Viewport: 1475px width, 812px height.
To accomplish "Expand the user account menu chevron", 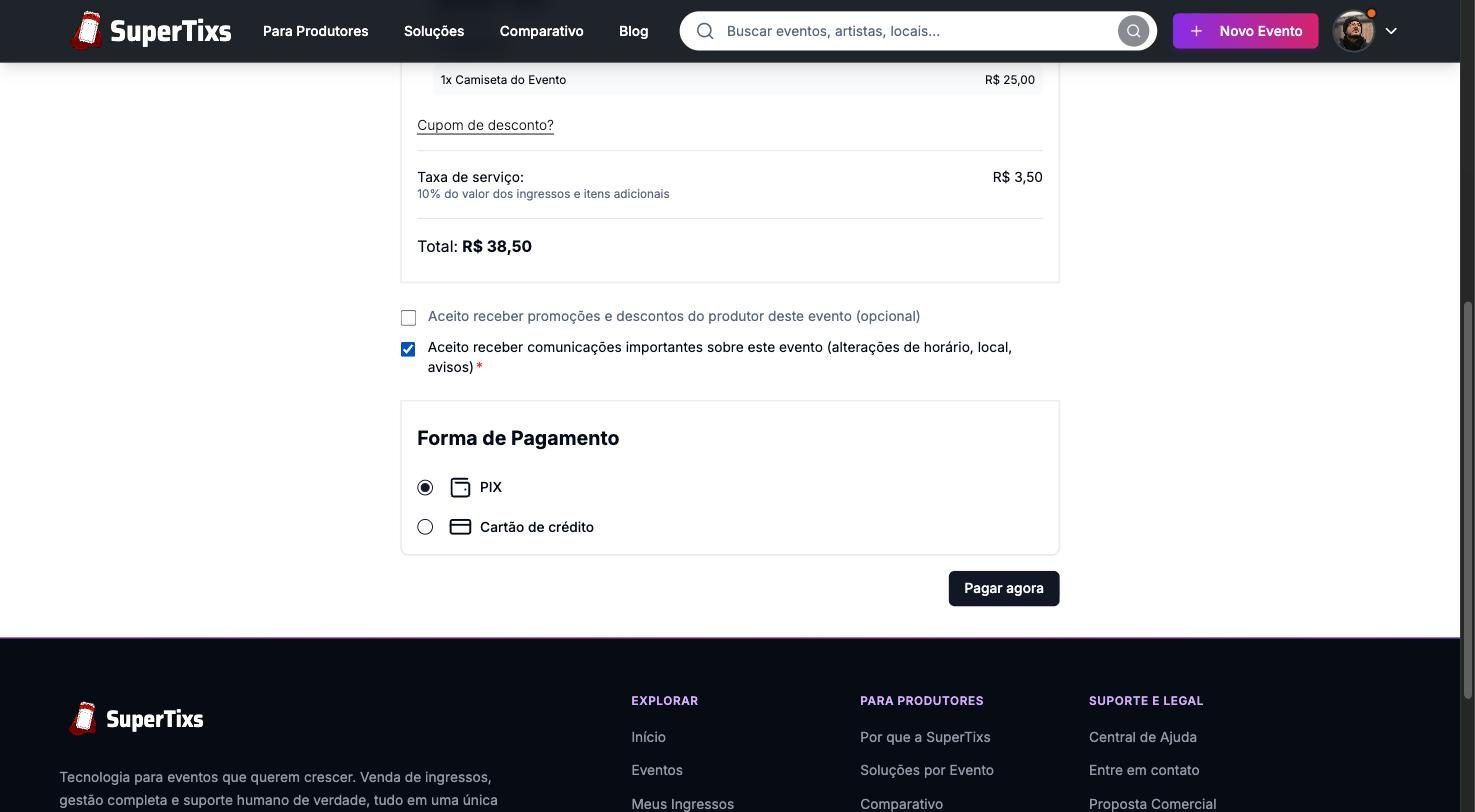I will pos(1391,31).
